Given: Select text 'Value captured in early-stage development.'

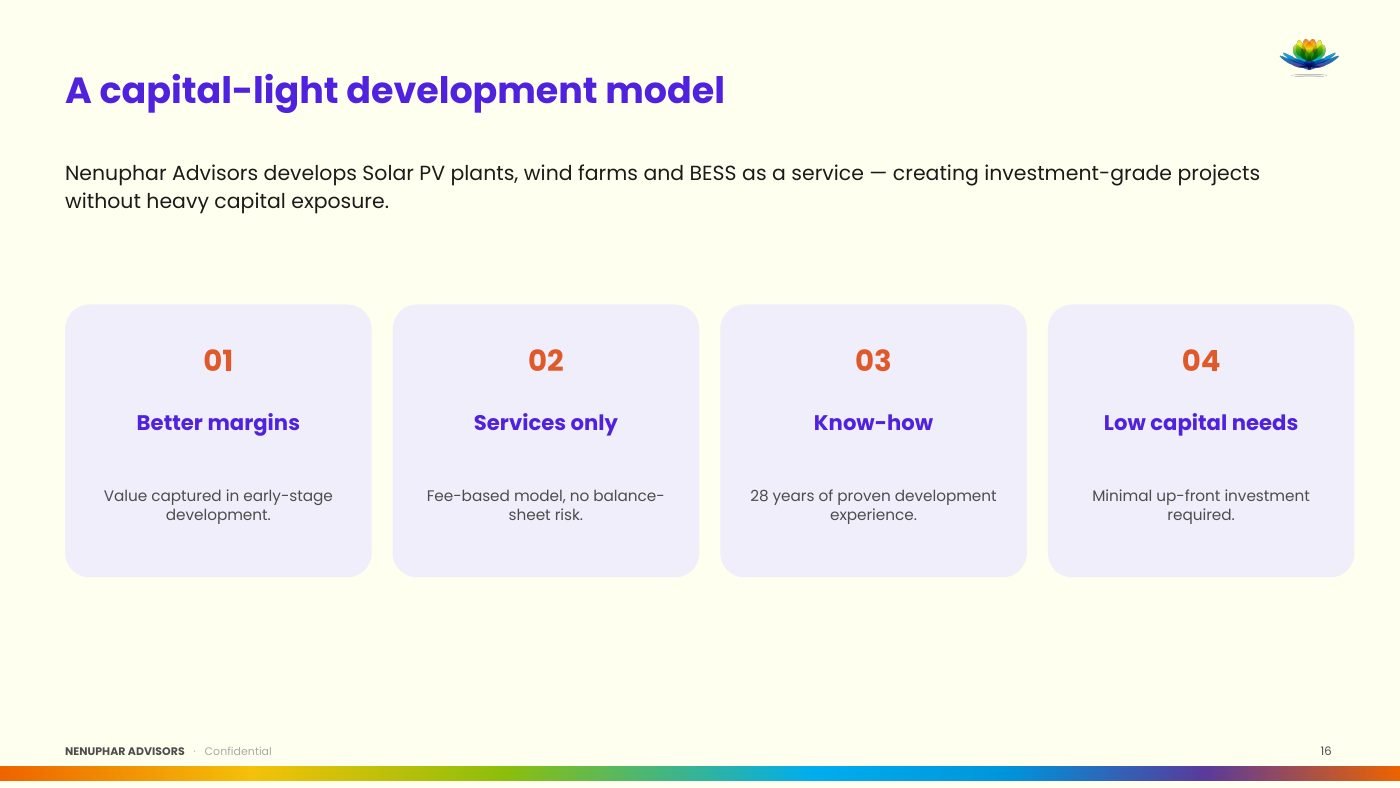Looking at the screenshot, I should point(218,505).
